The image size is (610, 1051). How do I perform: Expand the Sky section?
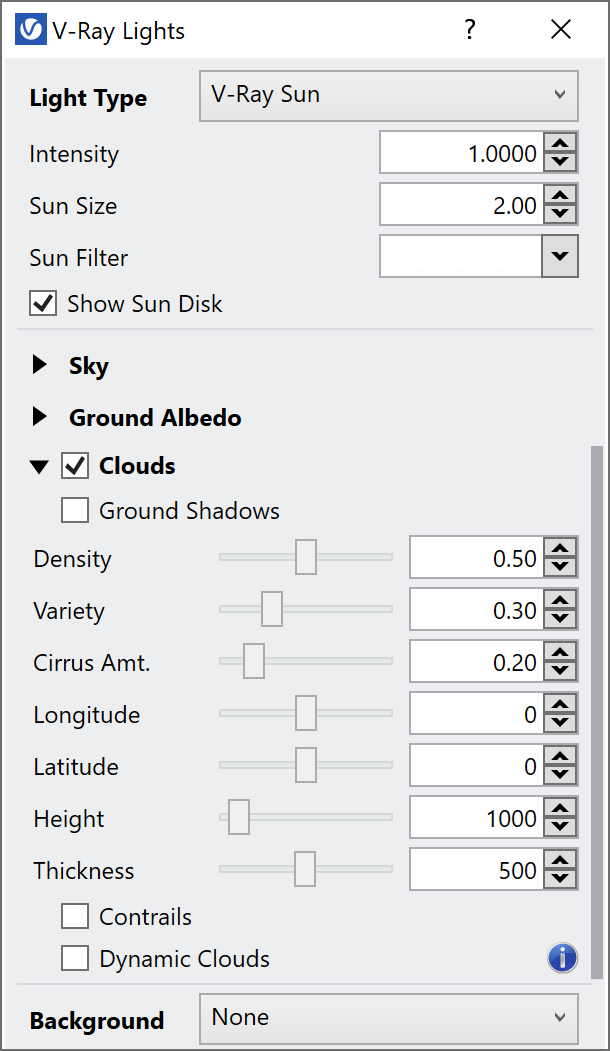[x=40, y=365]
